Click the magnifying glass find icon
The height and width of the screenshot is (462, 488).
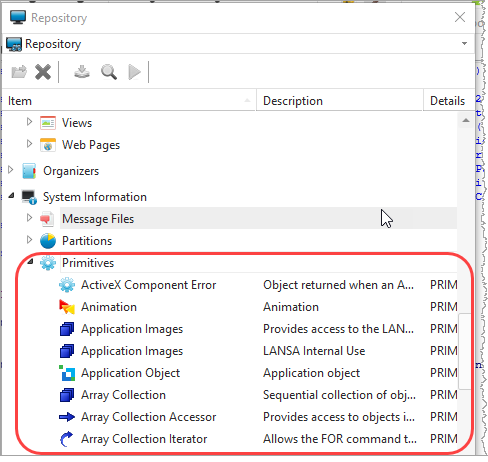point(109,72)
